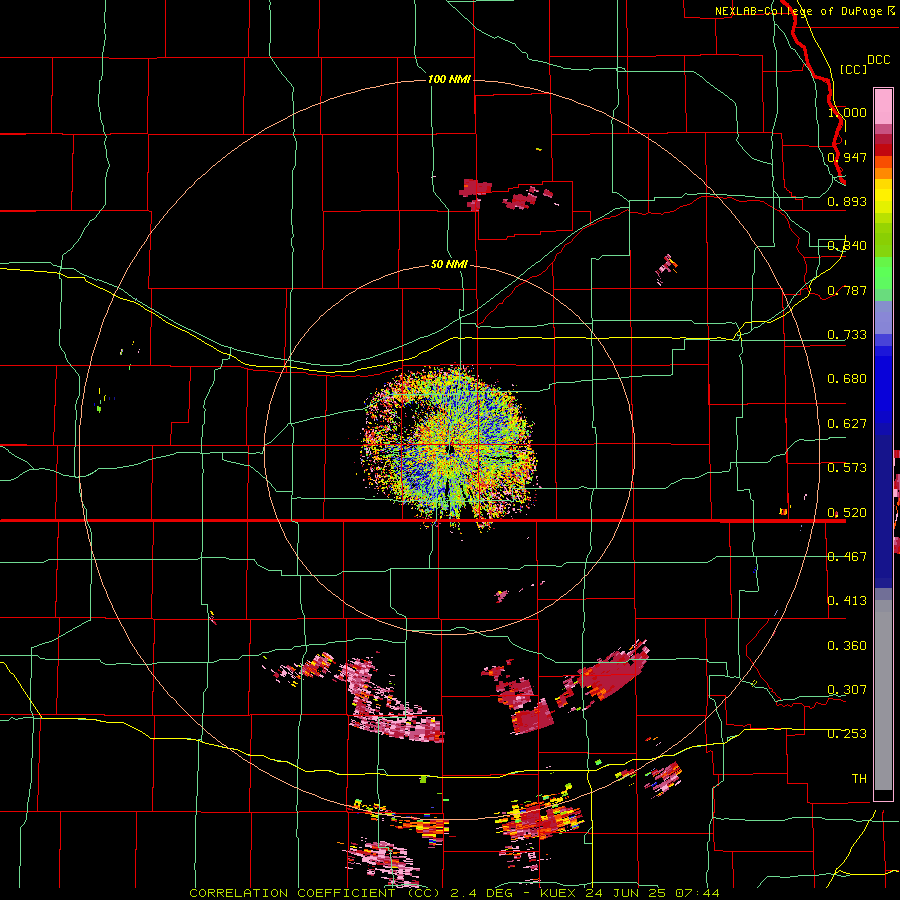The height and width of the screenshot is (900, 900).
Task: Select the 0.520 scale value
Action: [847, 513]
